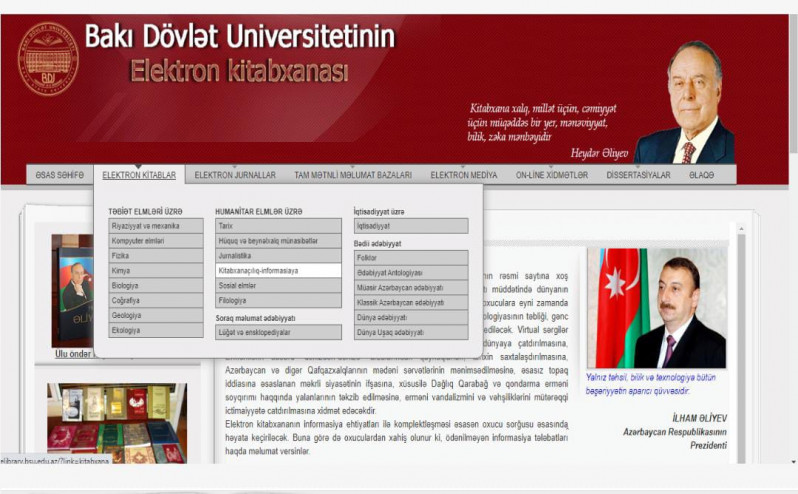The width and height of the screenshot is (798, 494).
Task: Open the Heydər Əliyev book thumbnail
Action: pyautogui.click(x=72, y=290)
